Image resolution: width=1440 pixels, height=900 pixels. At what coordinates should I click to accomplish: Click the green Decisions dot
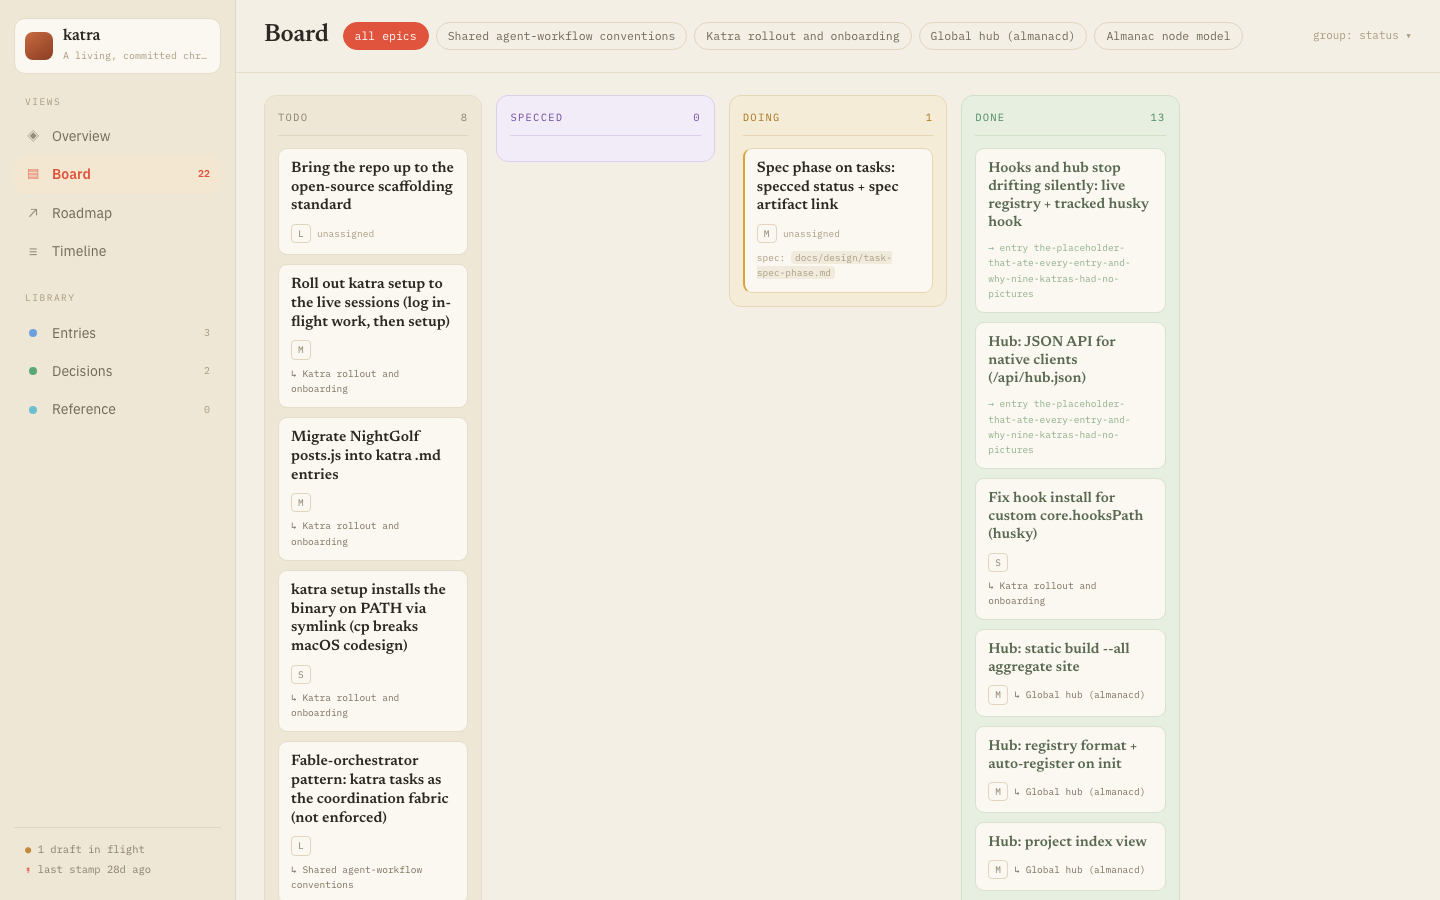pyautogui.click(x=33, y=371)
